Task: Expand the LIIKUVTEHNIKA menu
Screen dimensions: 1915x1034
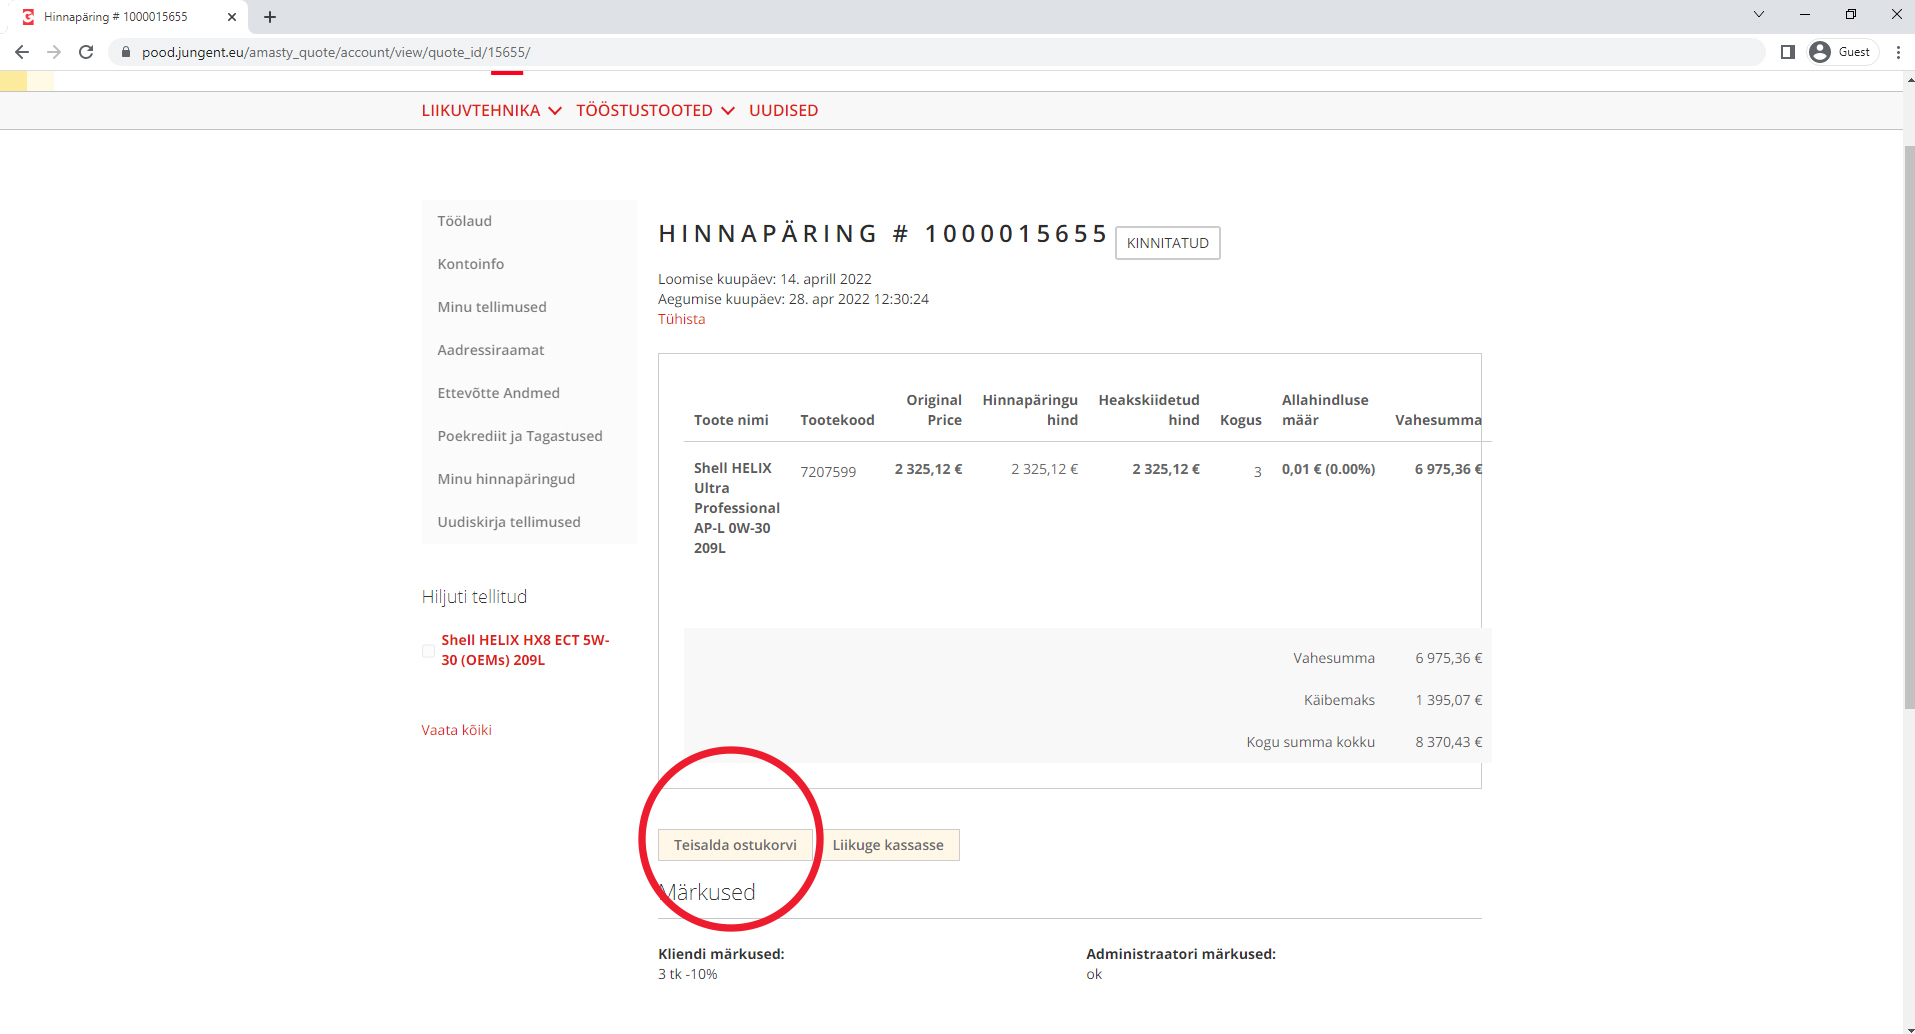Action: coord(491,110)
